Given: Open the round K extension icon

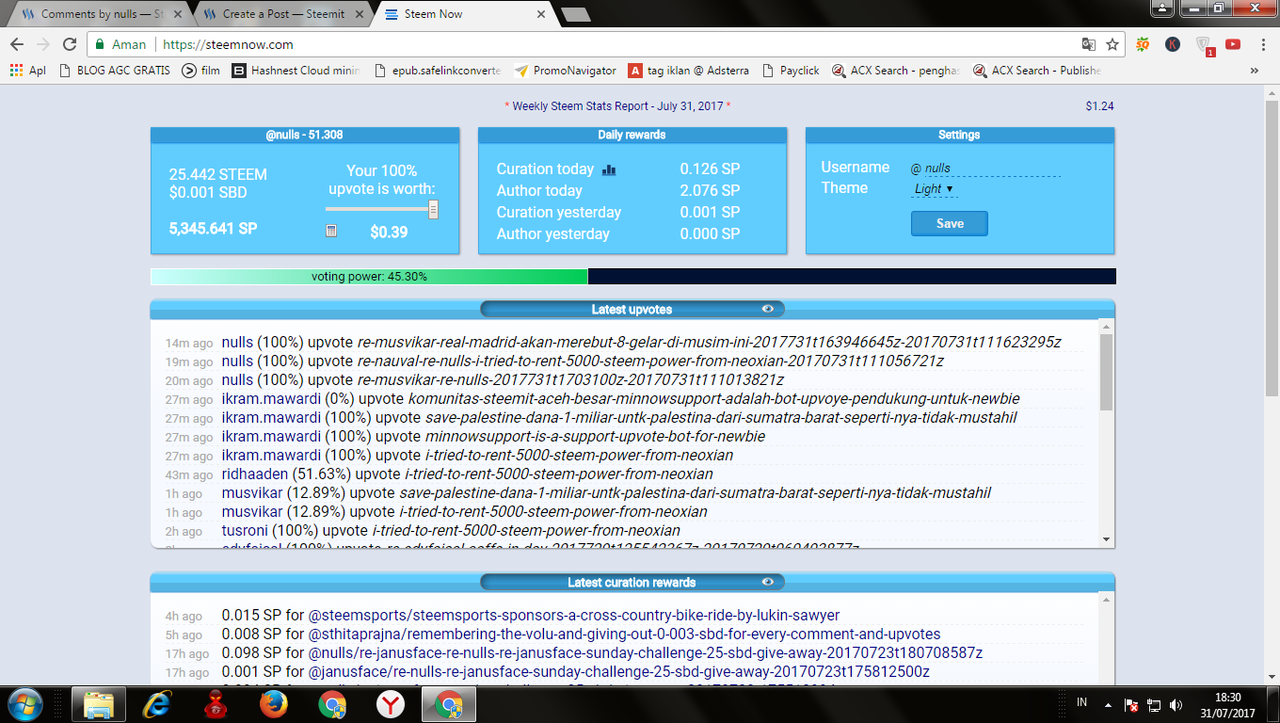Looking at the screenshot, I should (1173, 44).
